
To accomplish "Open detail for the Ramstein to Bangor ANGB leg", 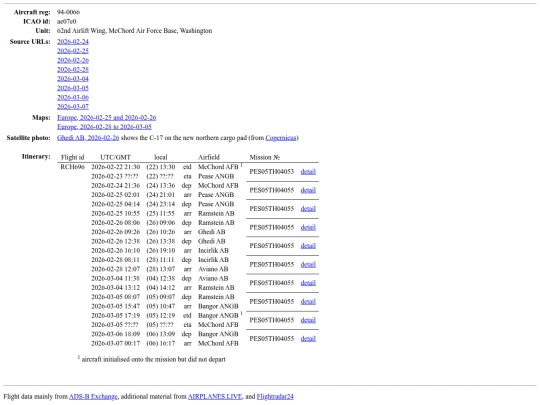I will pyautogui.click(x=308, y=302).
